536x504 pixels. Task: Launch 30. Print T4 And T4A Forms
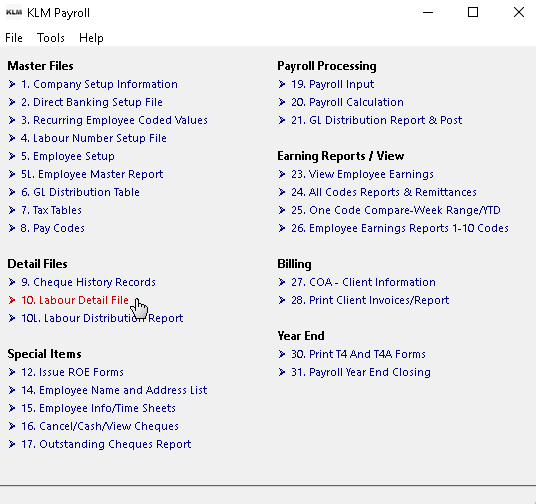point(358,354)
